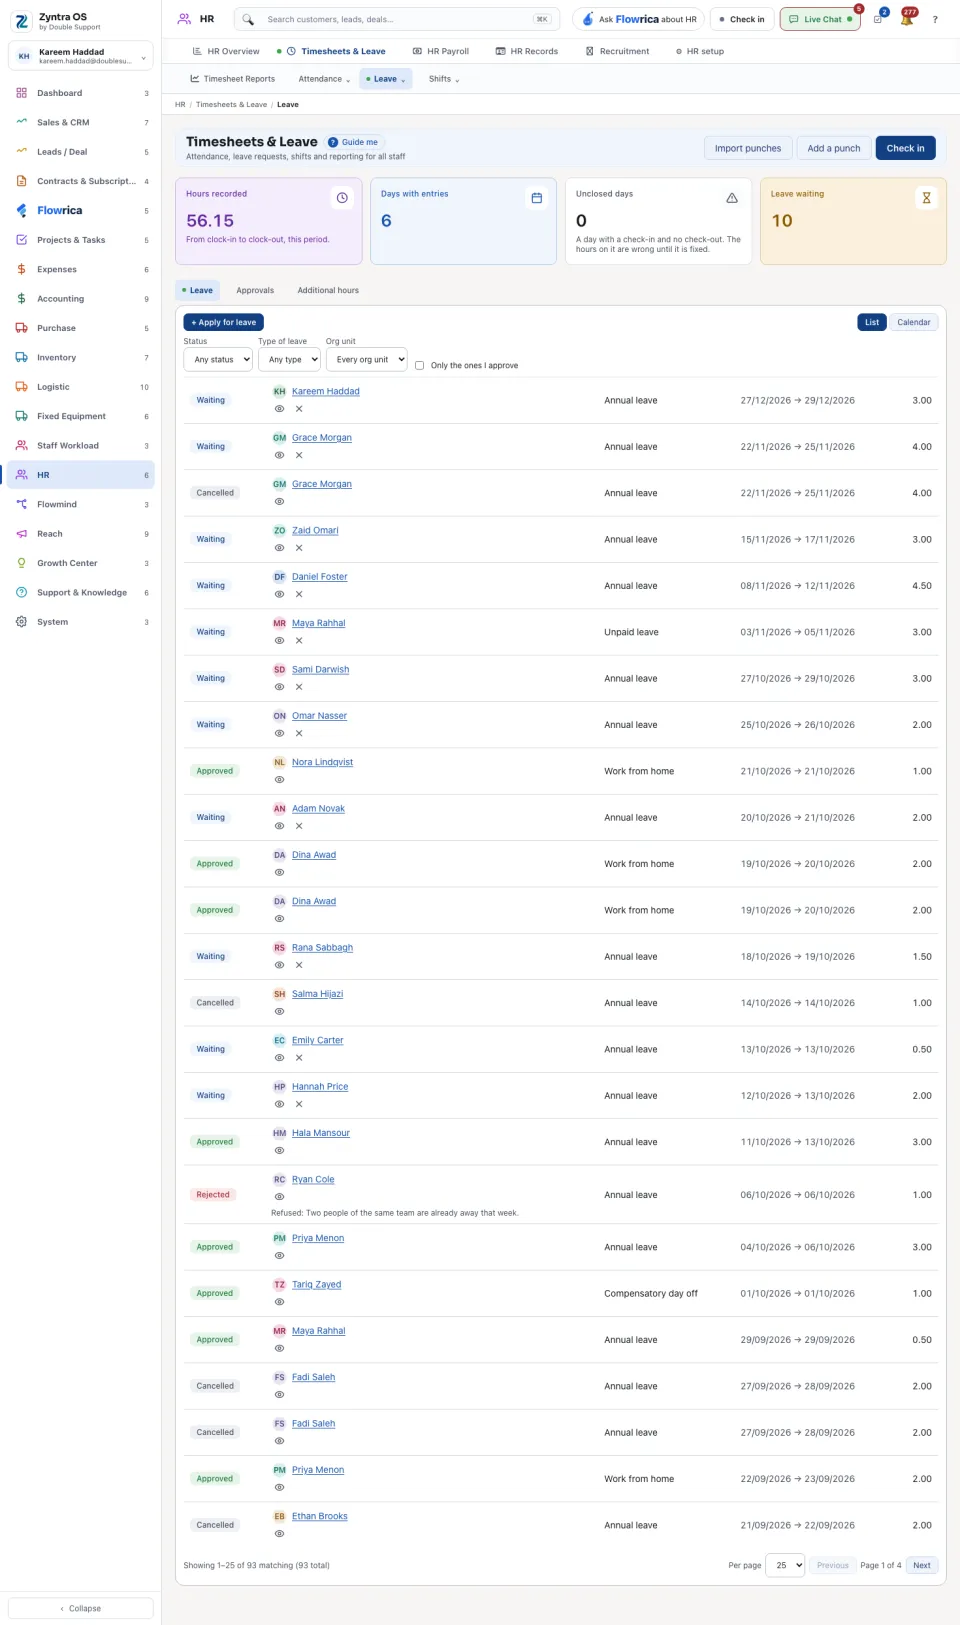Screen dimensions: 960x1625
Task: View Ethan Brooks's leave via eye icon
Action: pyautogui.click(x=279, y=1534)
